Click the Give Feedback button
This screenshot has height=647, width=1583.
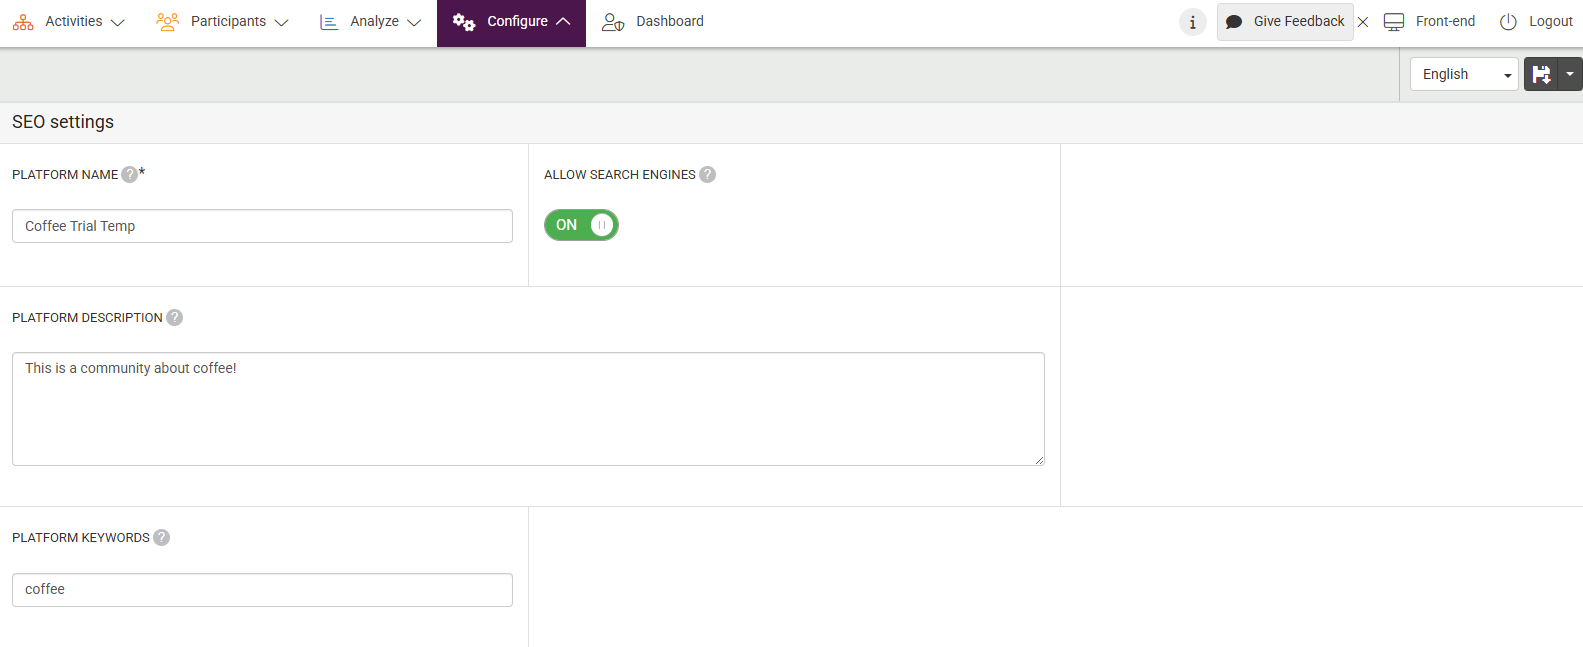[x=1285, y=22]
